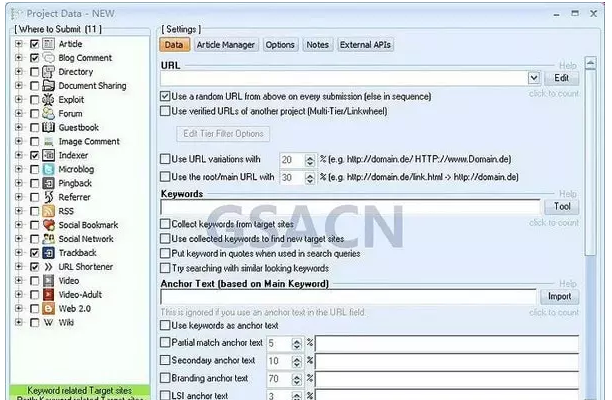Image resolution: width=612 pixels, height=400 pixels.
Task: Enable the Directory engine checkbox
Action: point(34,72)
